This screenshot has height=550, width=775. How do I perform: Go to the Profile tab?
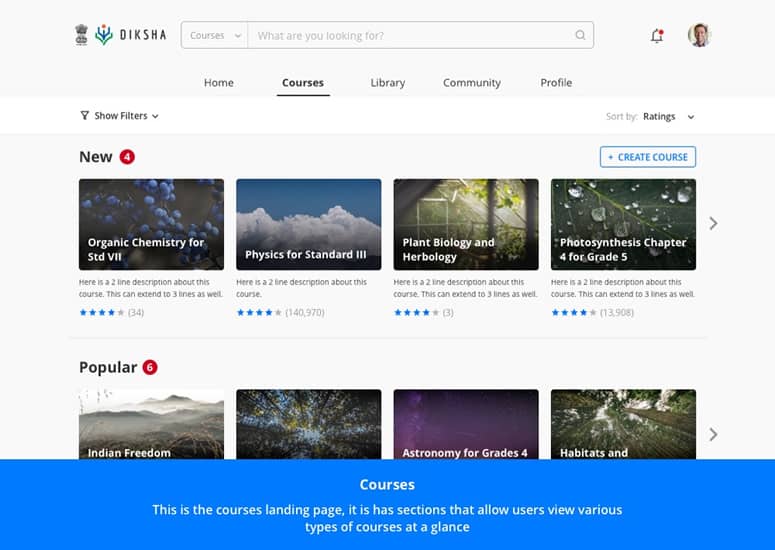tap(556, 83)
